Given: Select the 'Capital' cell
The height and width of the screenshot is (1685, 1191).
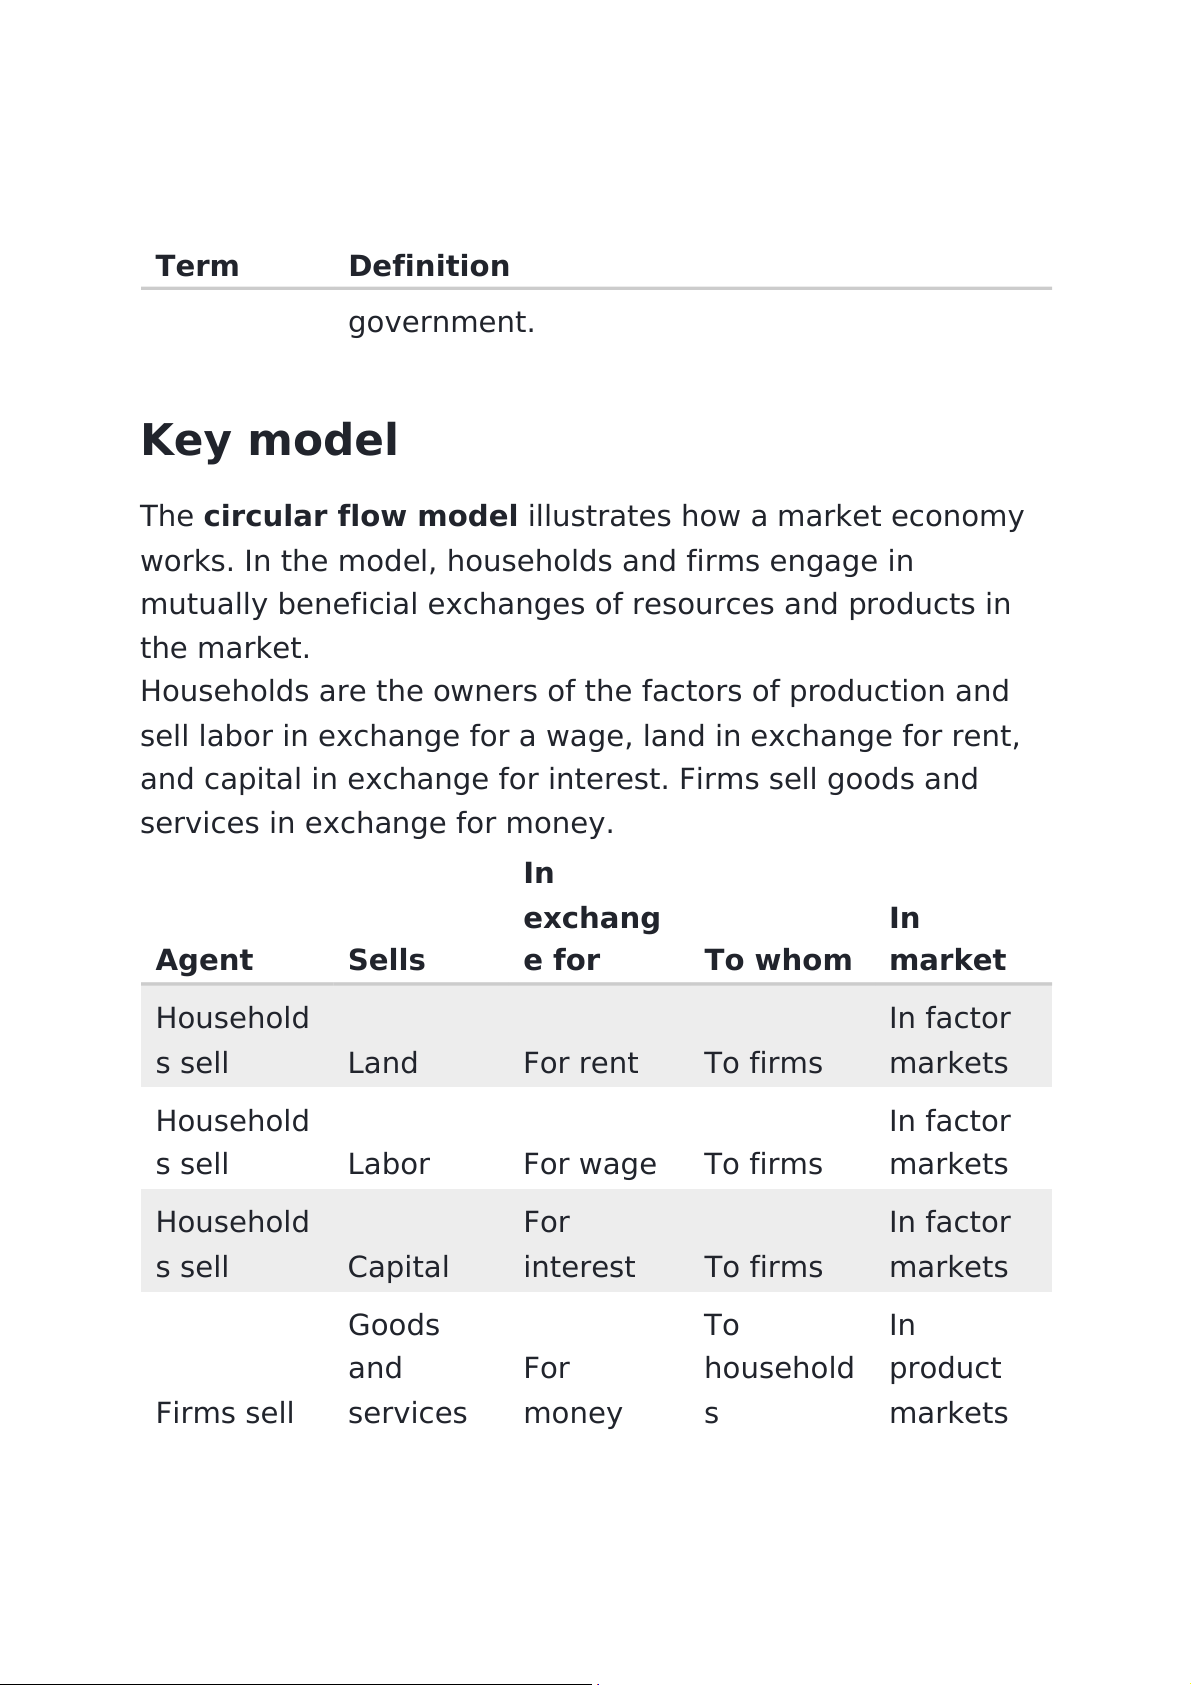Looking at the screenshot, I should (398, 1266).
